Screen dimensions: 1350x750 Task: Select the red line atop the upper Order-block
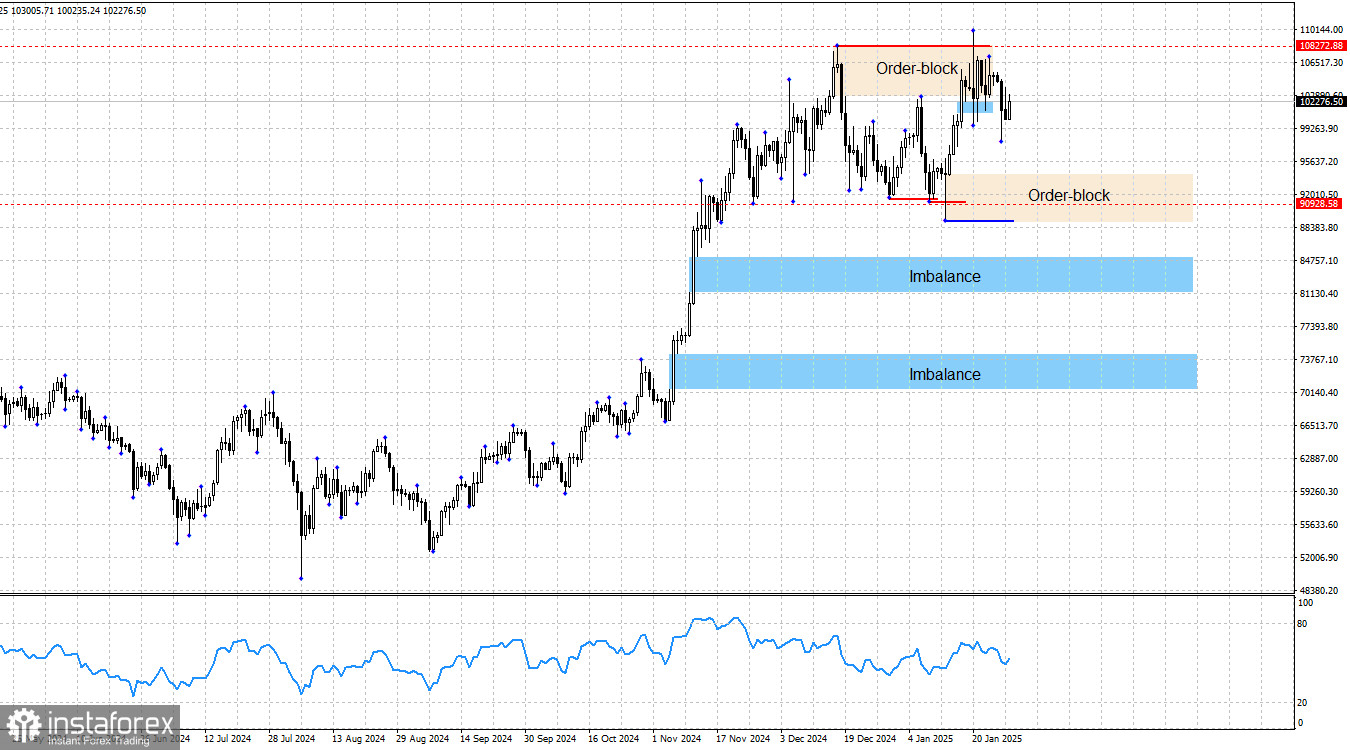click(914, 46)
